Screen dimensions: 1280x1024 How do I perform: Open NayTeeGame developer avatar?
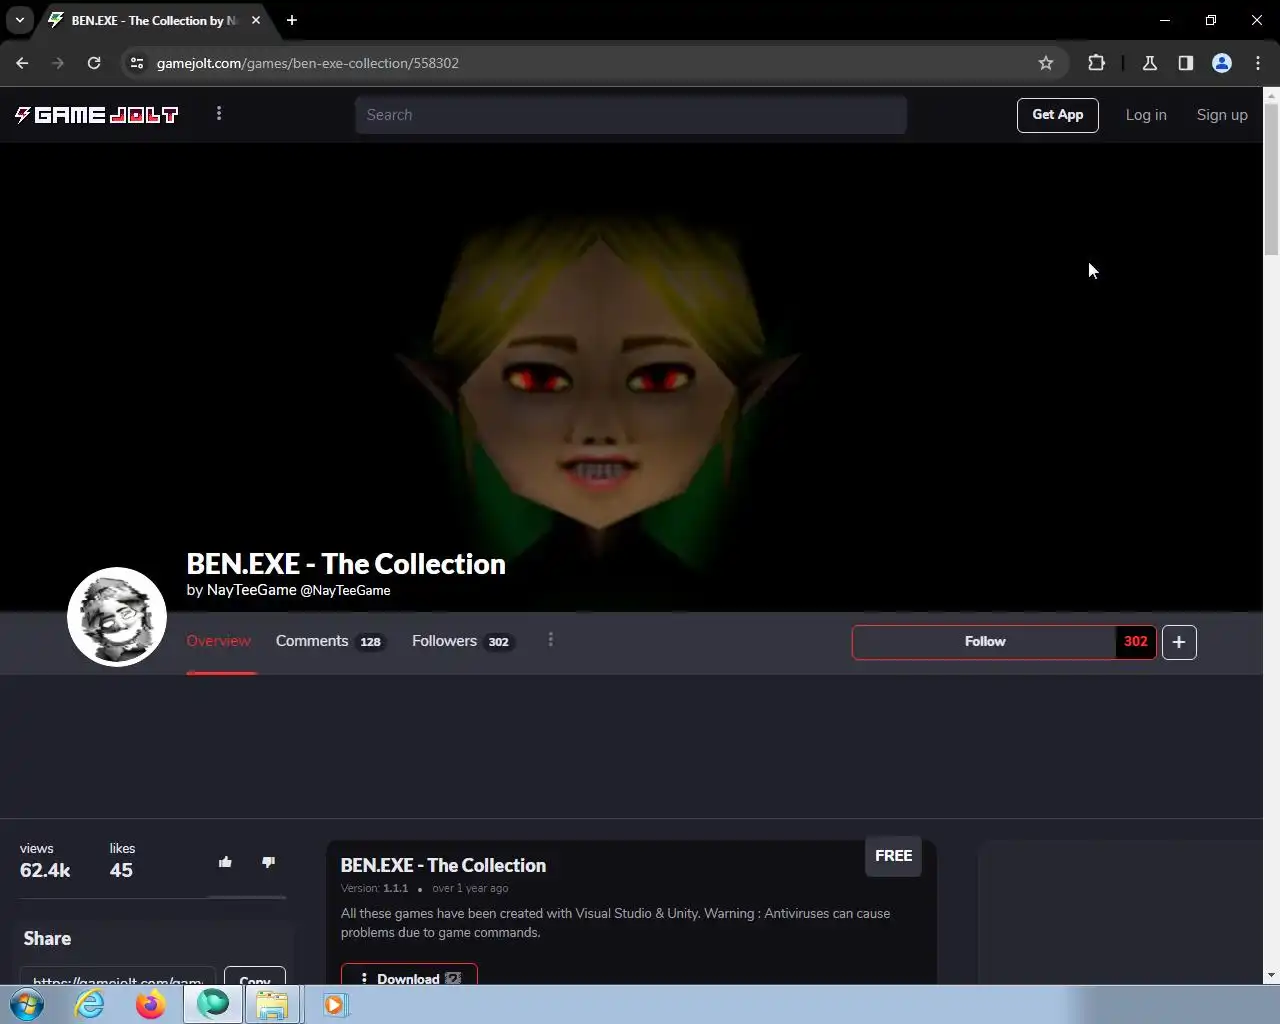[x=117, y=617]
